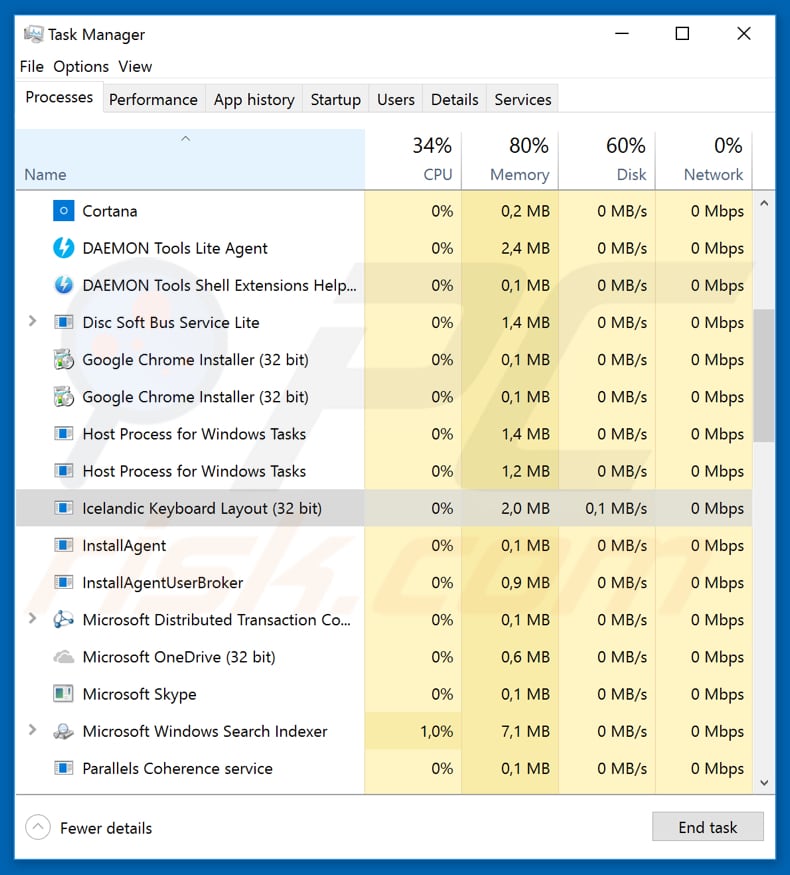Viewport: 790px width, 875px height.
Task: Maximize the Task Manager window
Action: [682, 33]
